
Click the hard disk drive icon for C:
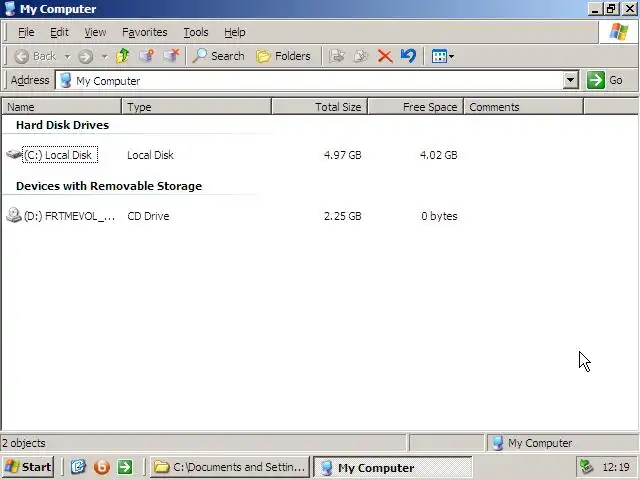pyautogui.click(x=13, y=155)
